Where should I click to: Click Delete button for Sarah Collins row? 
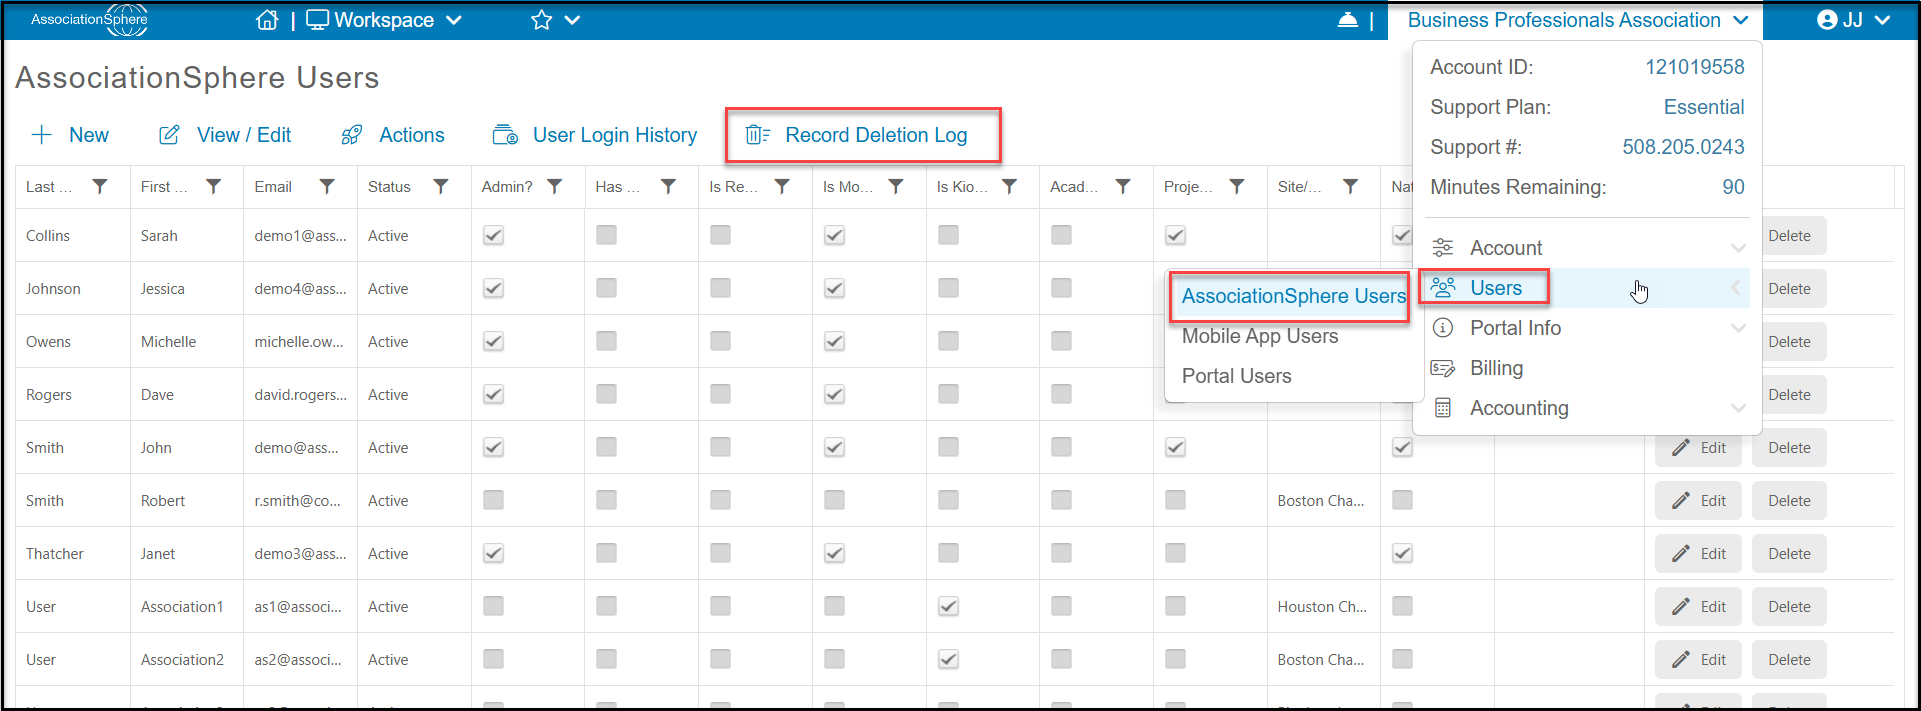[x=1789, y=236]
